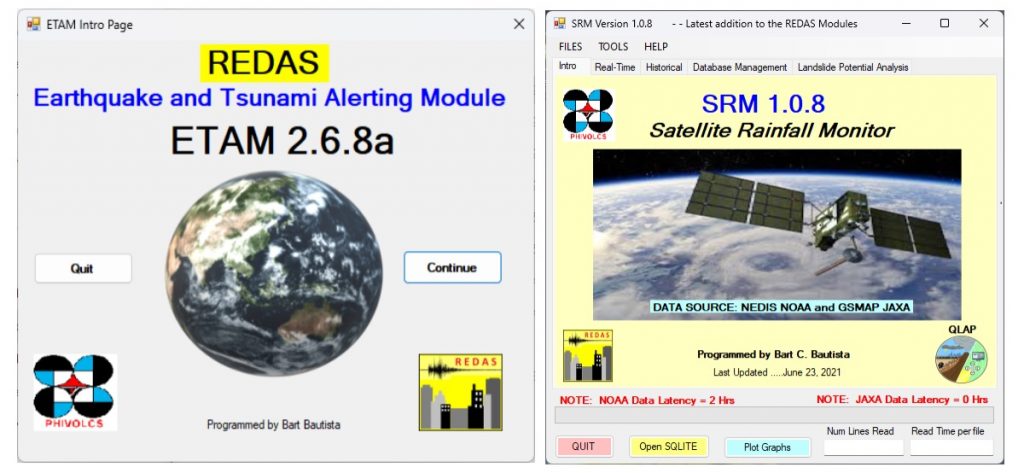The width and height of the screenshot is (1024, 473).
Task: Click 'NOTE: NOAA Data Latency = 2 Hrs'
Action: [647, 400]
